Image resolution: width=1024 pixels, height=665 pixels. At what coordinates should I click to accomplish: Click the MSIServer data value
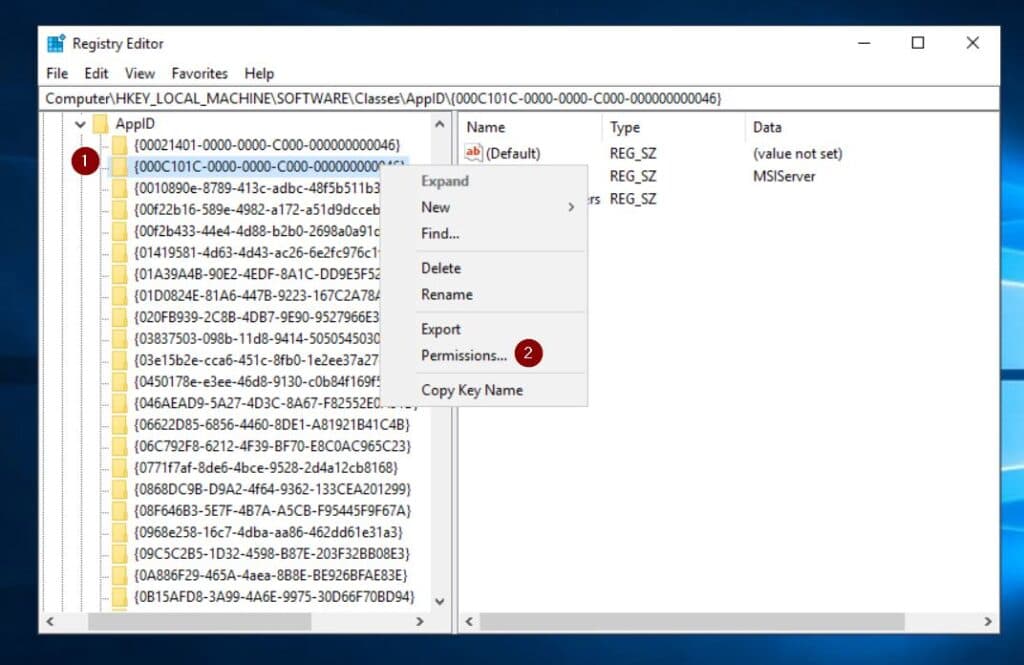(x=784, y=176)
